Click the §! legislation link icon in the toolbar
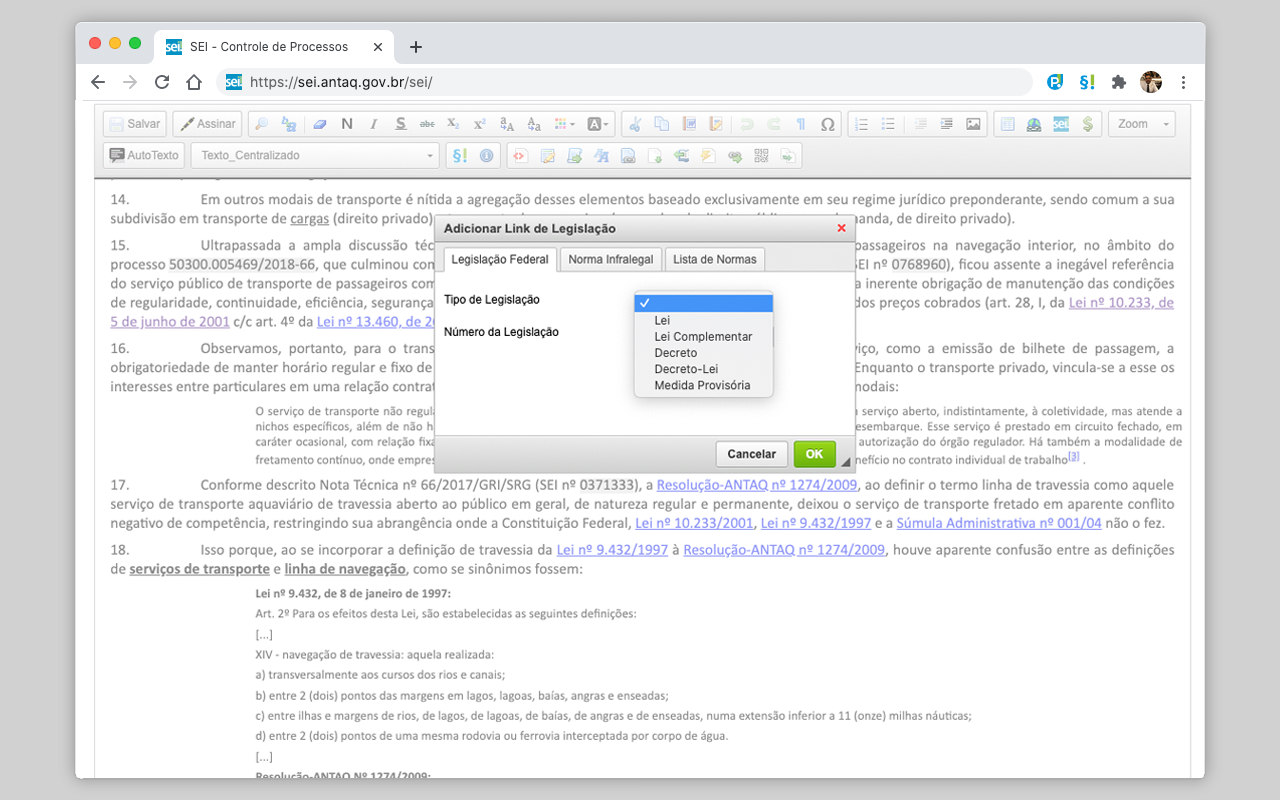Screen dimensions: 1280x800 point(460,155)
